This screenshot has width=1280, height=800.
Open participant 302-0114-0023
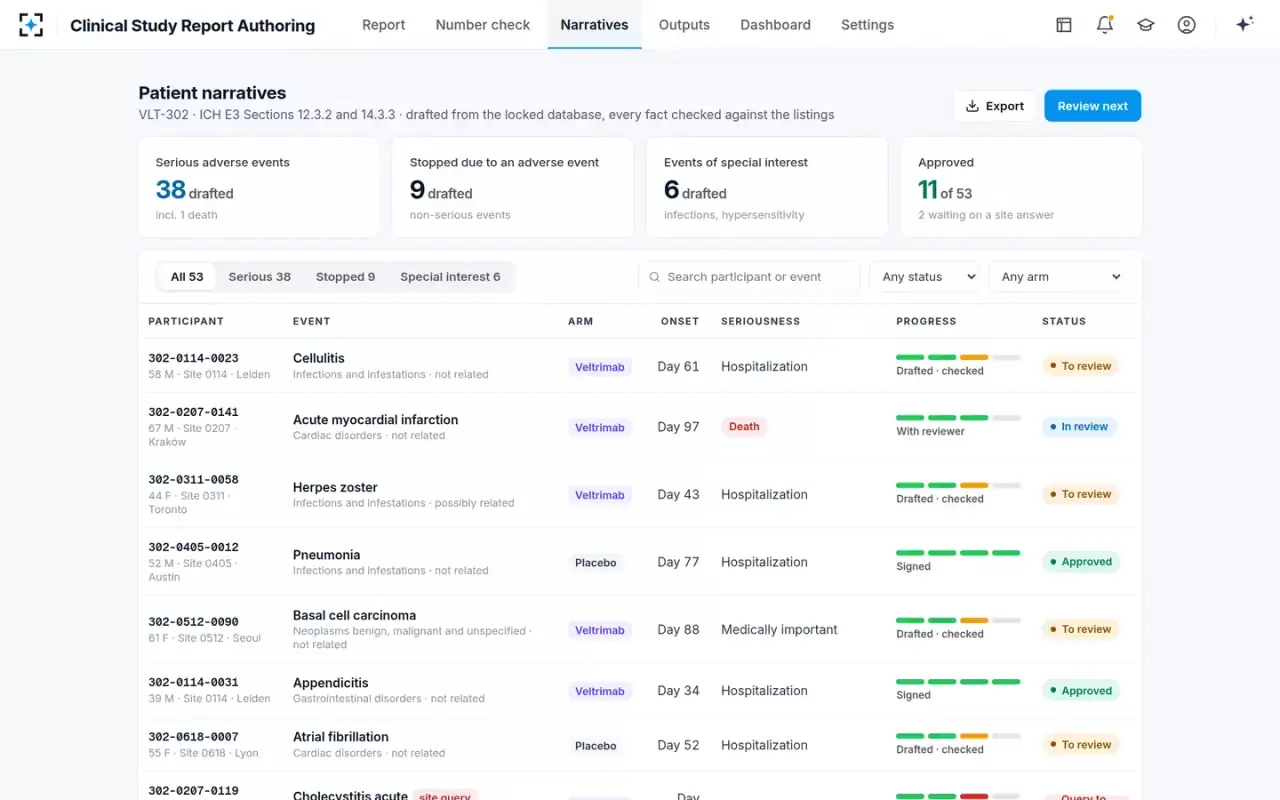pyautogui.click(x=193, y=358)
